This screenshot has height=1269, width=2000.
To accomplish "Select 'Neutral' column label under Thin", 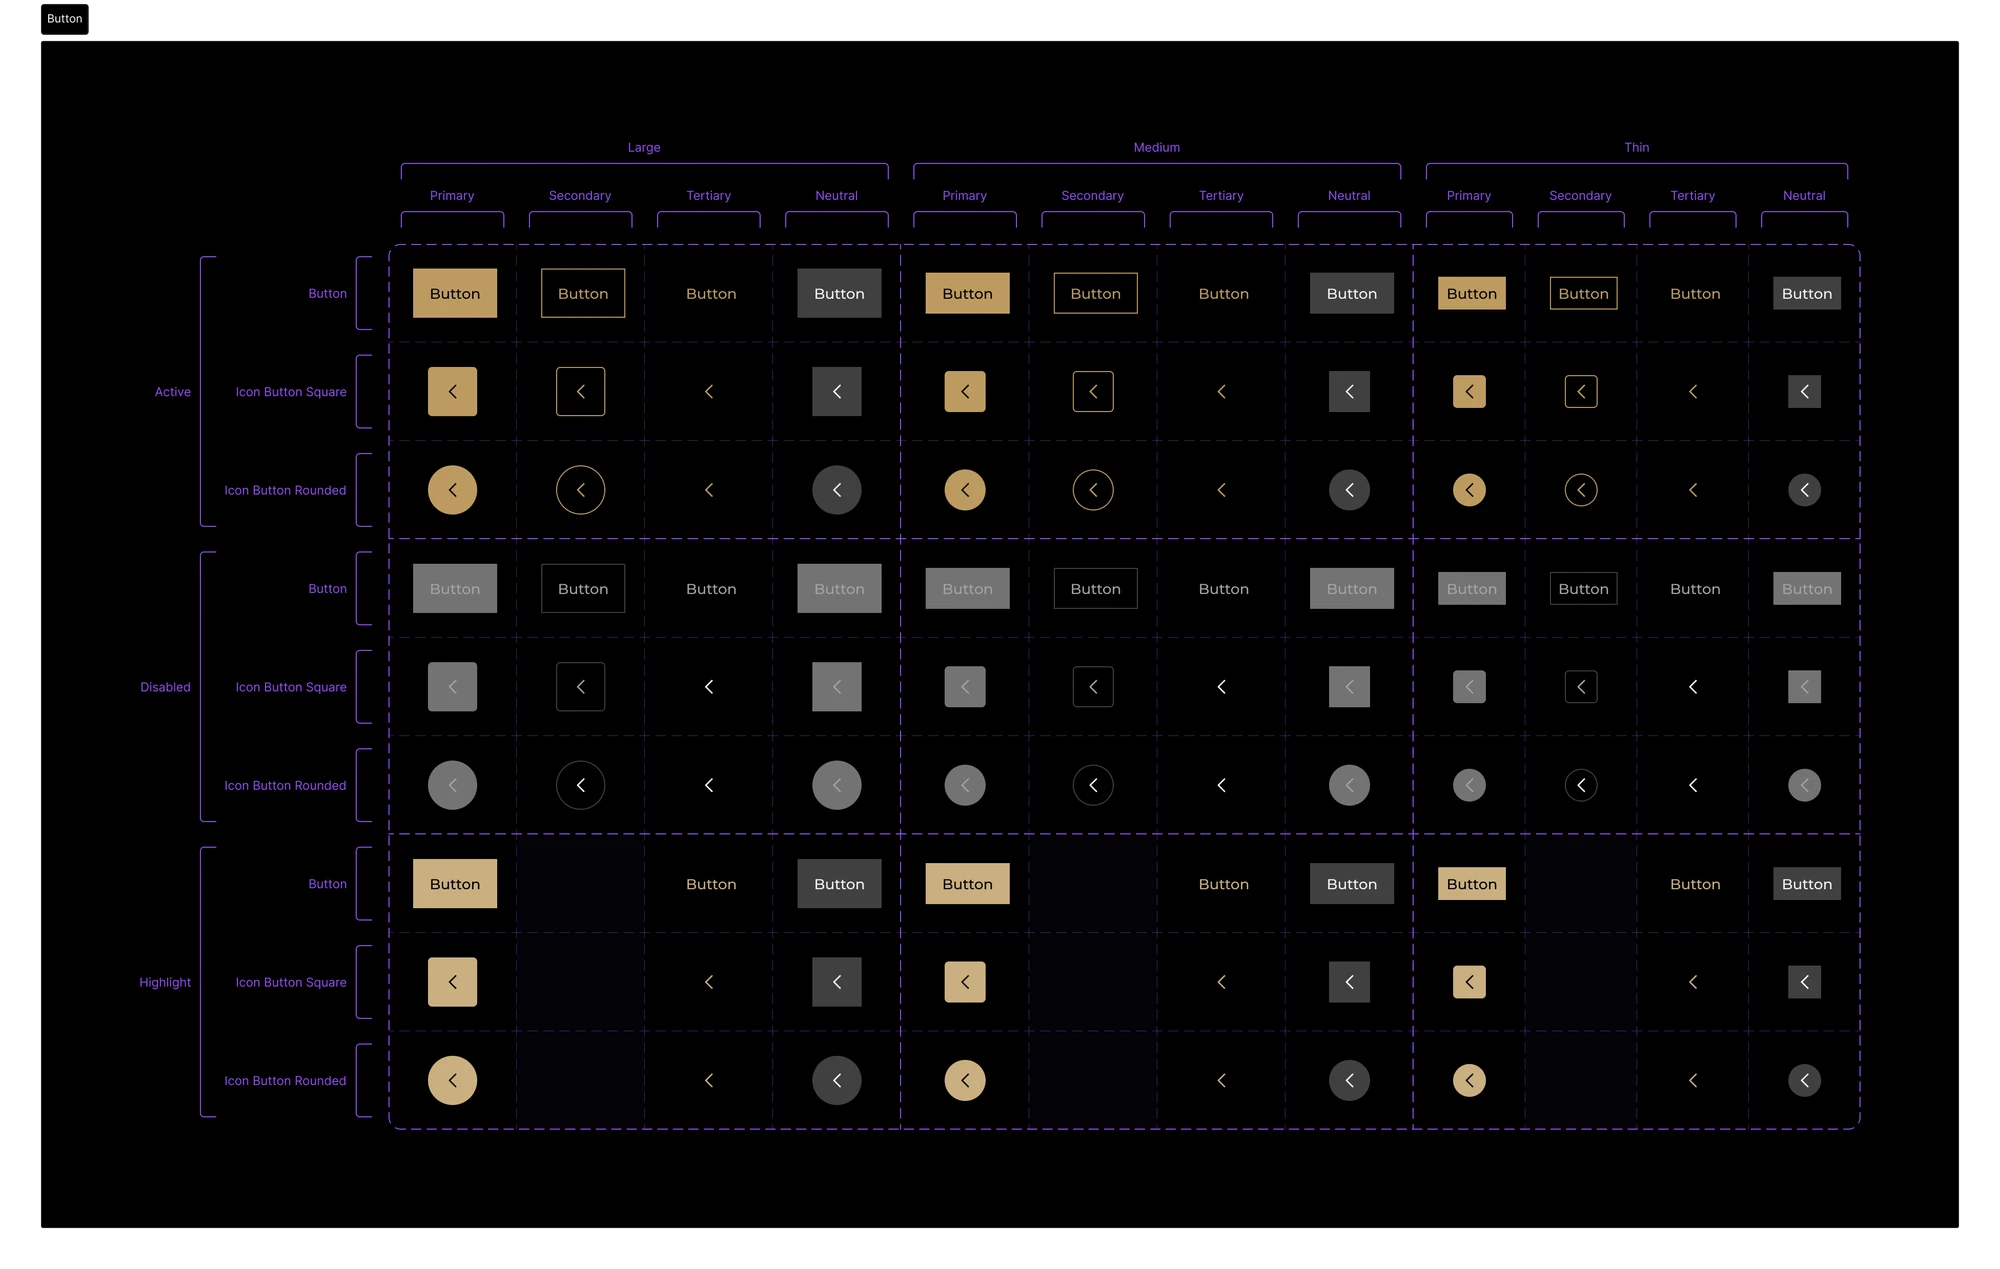I will [x=1804, y=195].
